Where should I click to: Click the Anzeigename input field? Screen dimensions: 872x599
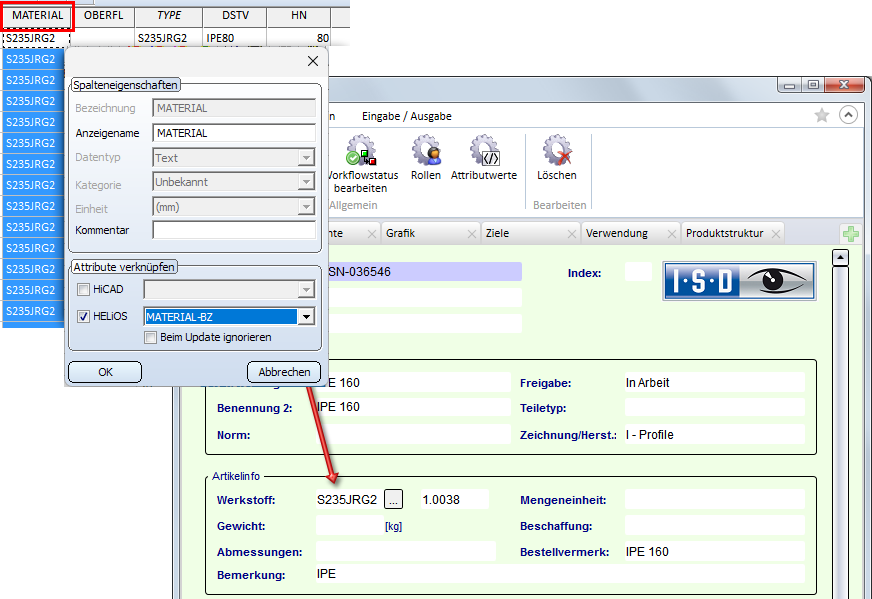point(234,133)
